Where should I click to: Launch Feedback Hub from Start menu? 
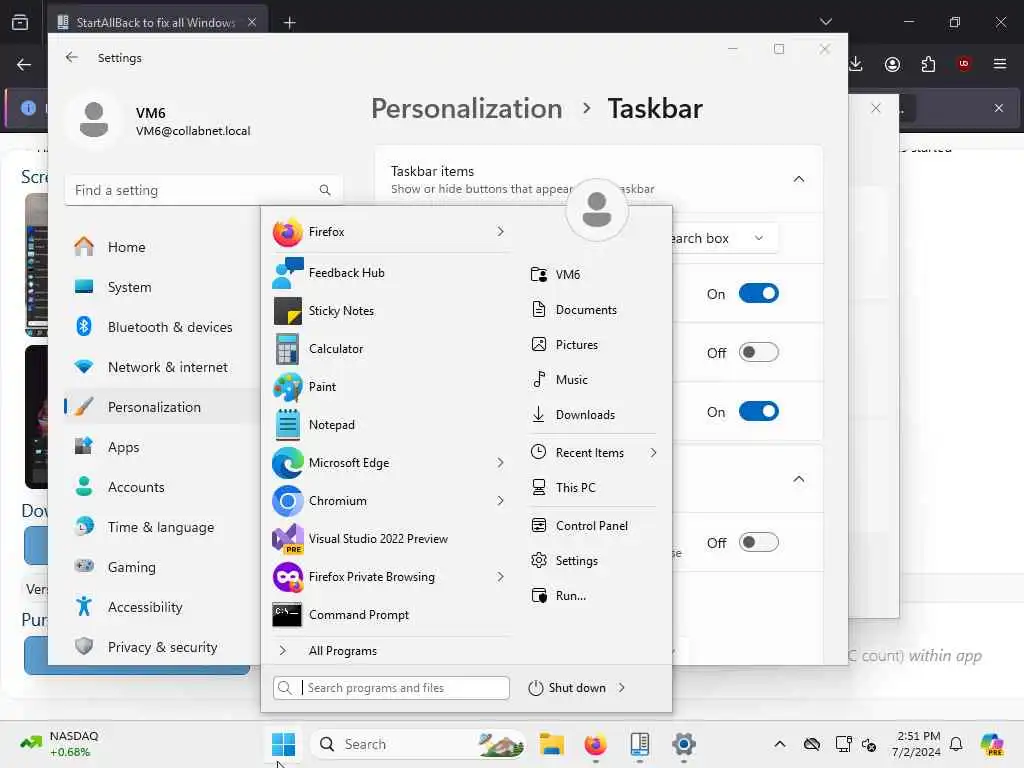[391, 273]
